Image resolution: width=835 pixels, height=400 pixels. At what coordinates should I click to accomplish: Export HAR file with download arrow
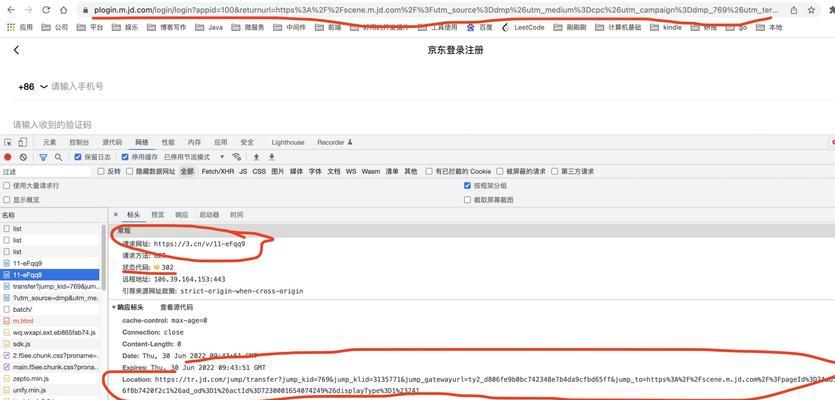coord(272,157)
